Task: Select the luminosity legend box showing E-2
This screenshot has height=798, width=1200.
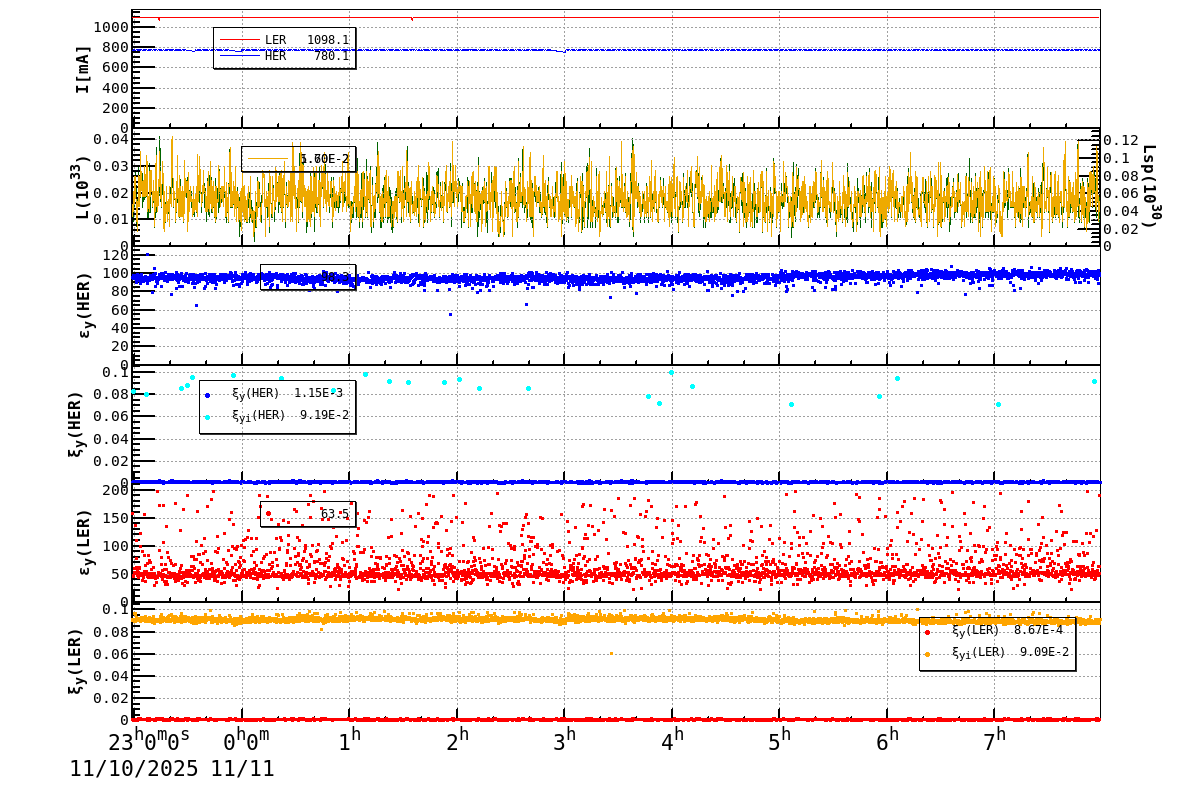Action: 298,159
